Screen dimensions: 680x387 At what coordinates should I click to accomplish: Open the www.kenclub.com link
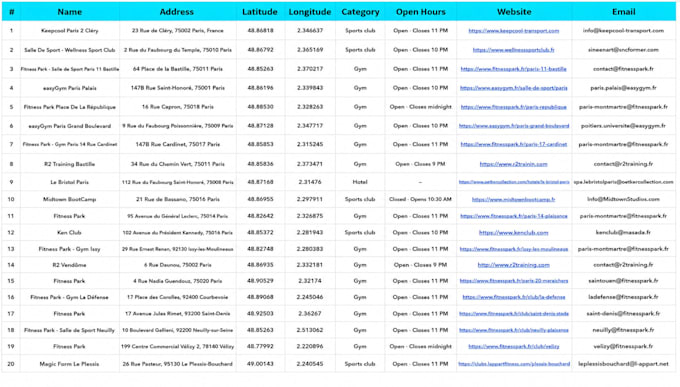(513, 233)
